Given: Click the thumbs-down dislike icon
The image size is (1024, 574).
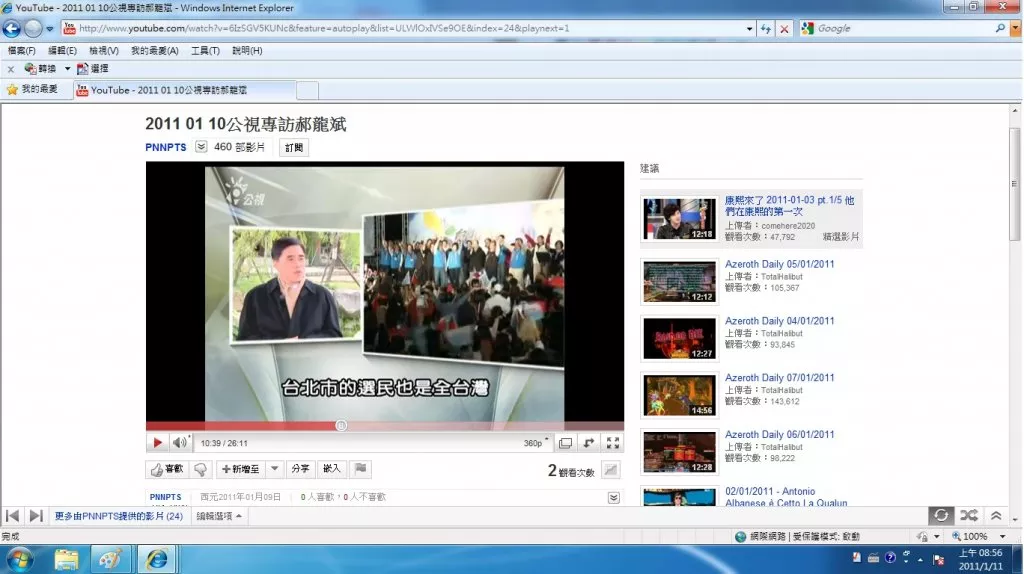Looking at the screenshot, I should (200, 469).
